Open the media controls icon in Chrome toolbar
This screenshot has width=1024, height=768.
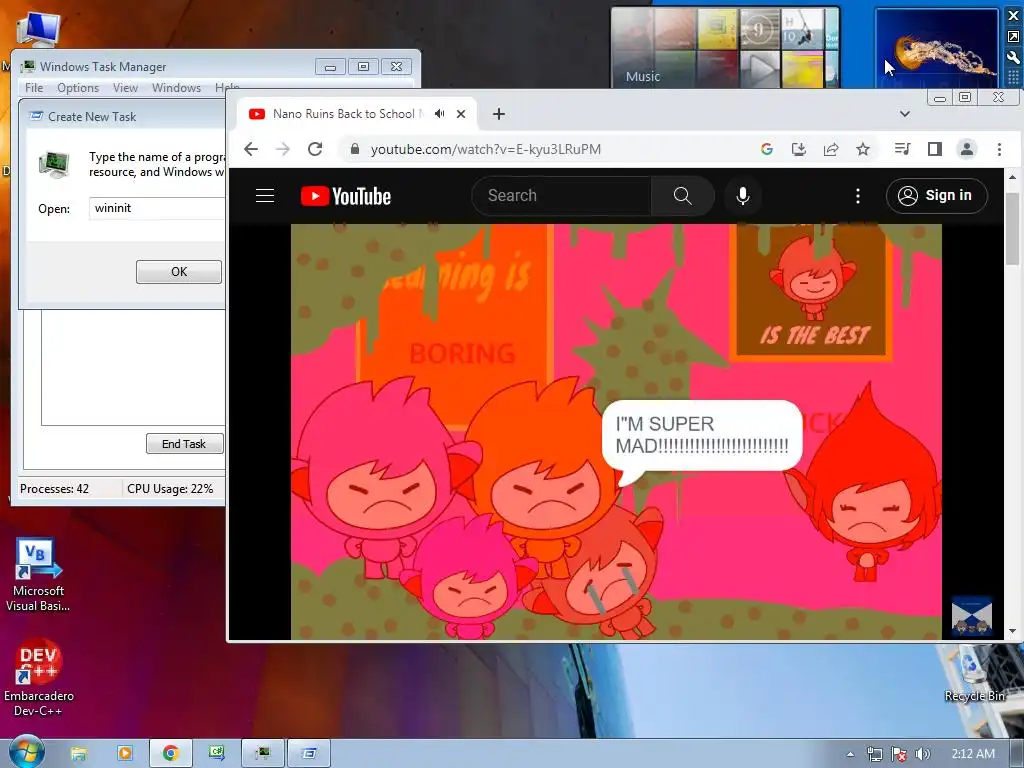pyautogui.click(x=902, y=150)
